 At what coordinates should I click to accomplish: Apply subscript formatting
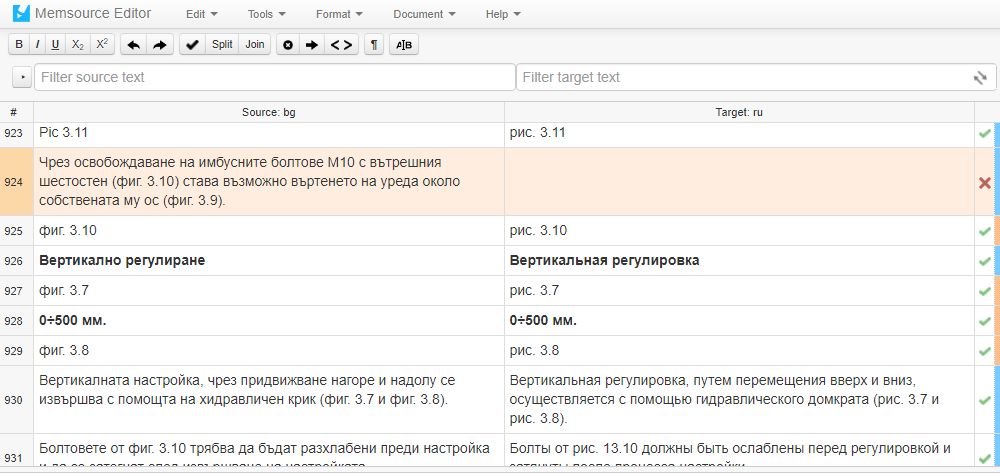(78, 45)
